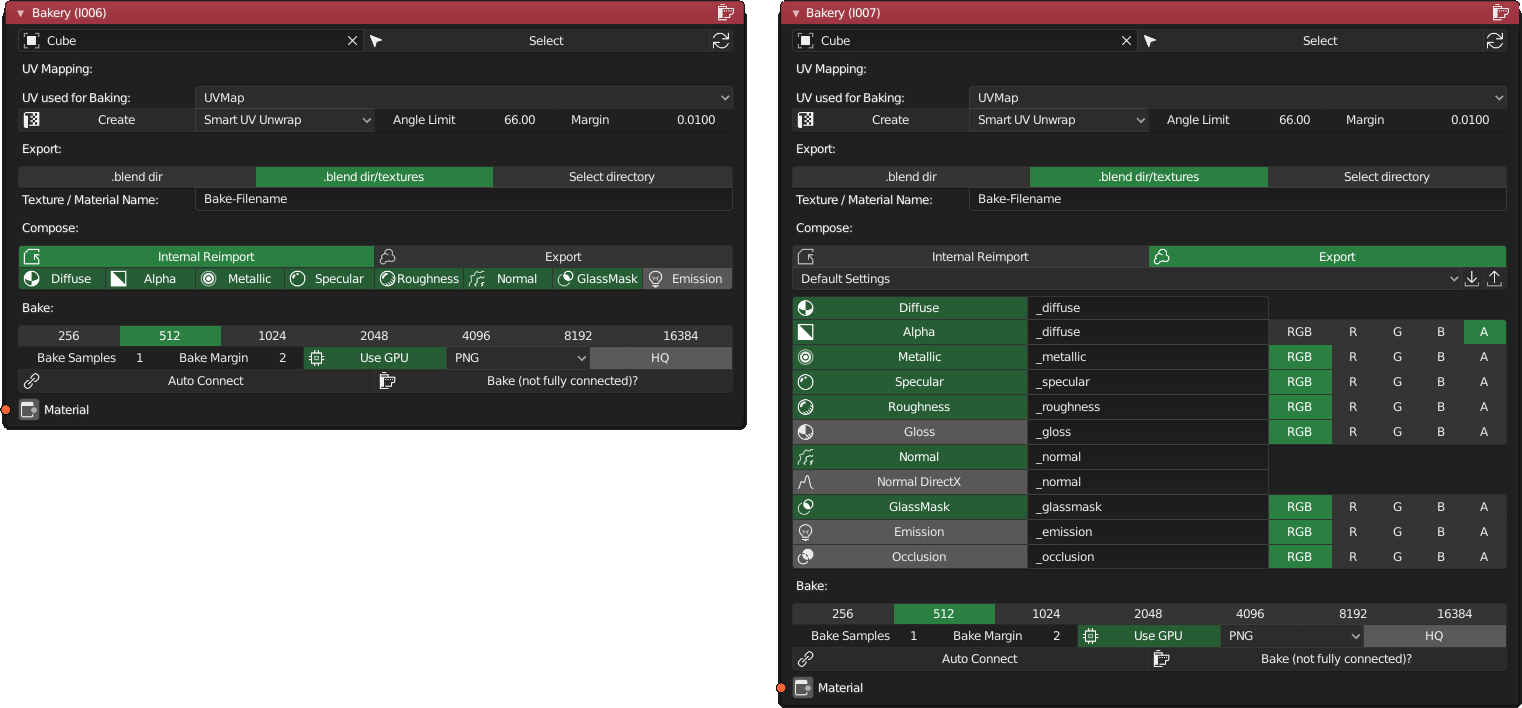The image size is (1522, 708).
Task: Click the Bake Samples slider in Bakery (I007)
Action: point(864,636)
